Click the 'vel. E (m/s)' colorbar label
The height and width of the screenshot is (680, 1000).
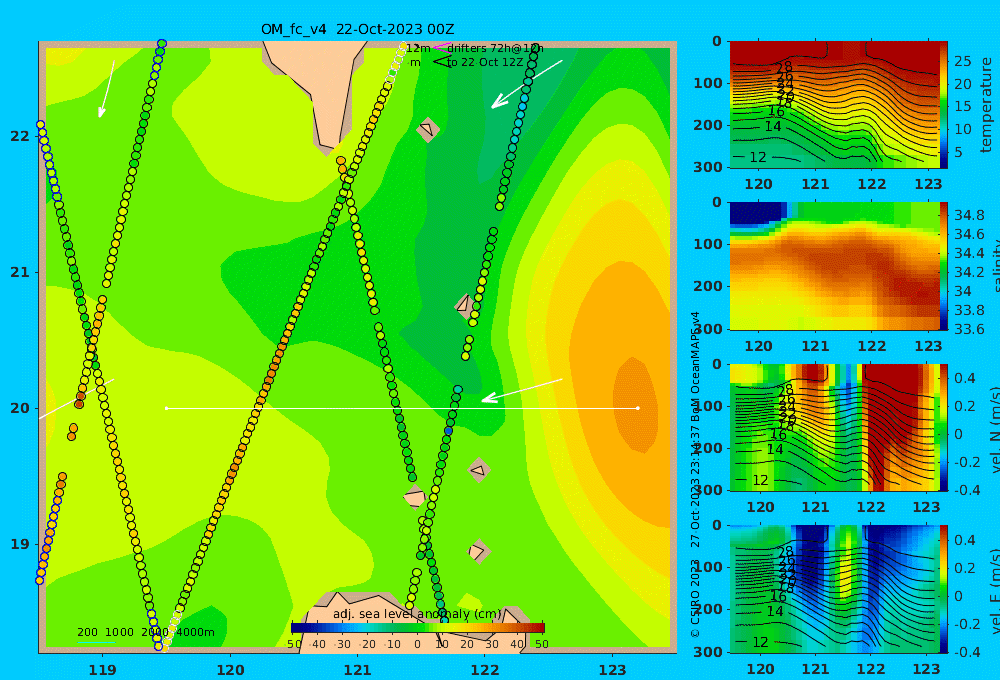(996, 591)
